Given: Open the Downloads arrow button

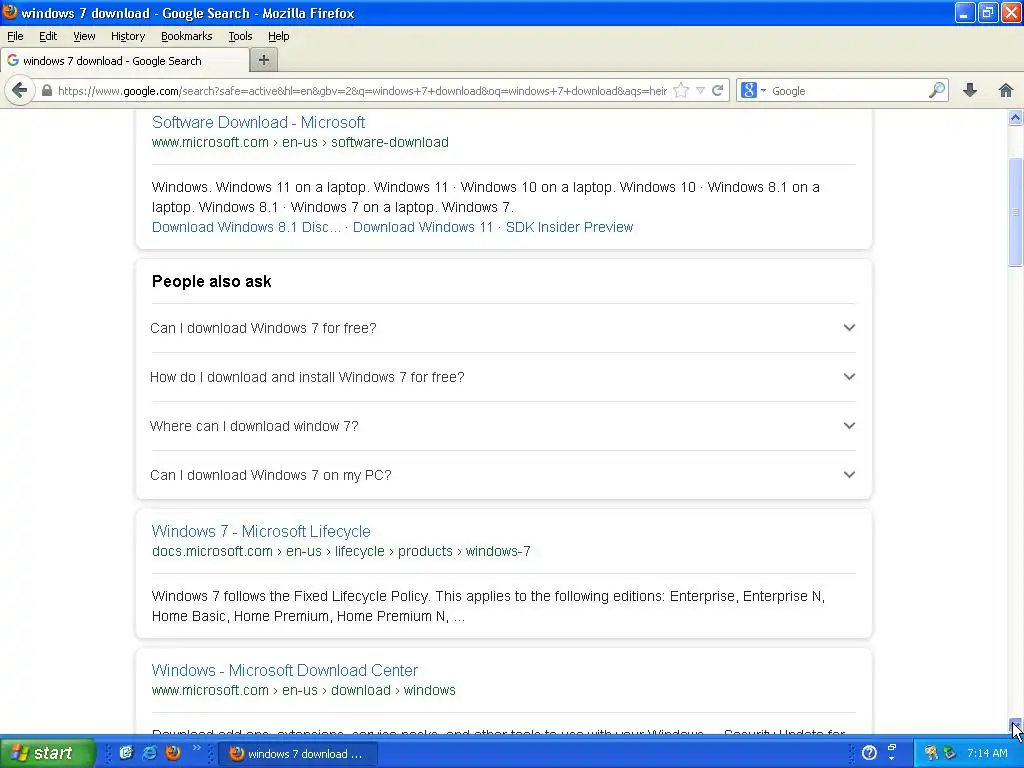Looking at the screenshot, I should (970, 90).
